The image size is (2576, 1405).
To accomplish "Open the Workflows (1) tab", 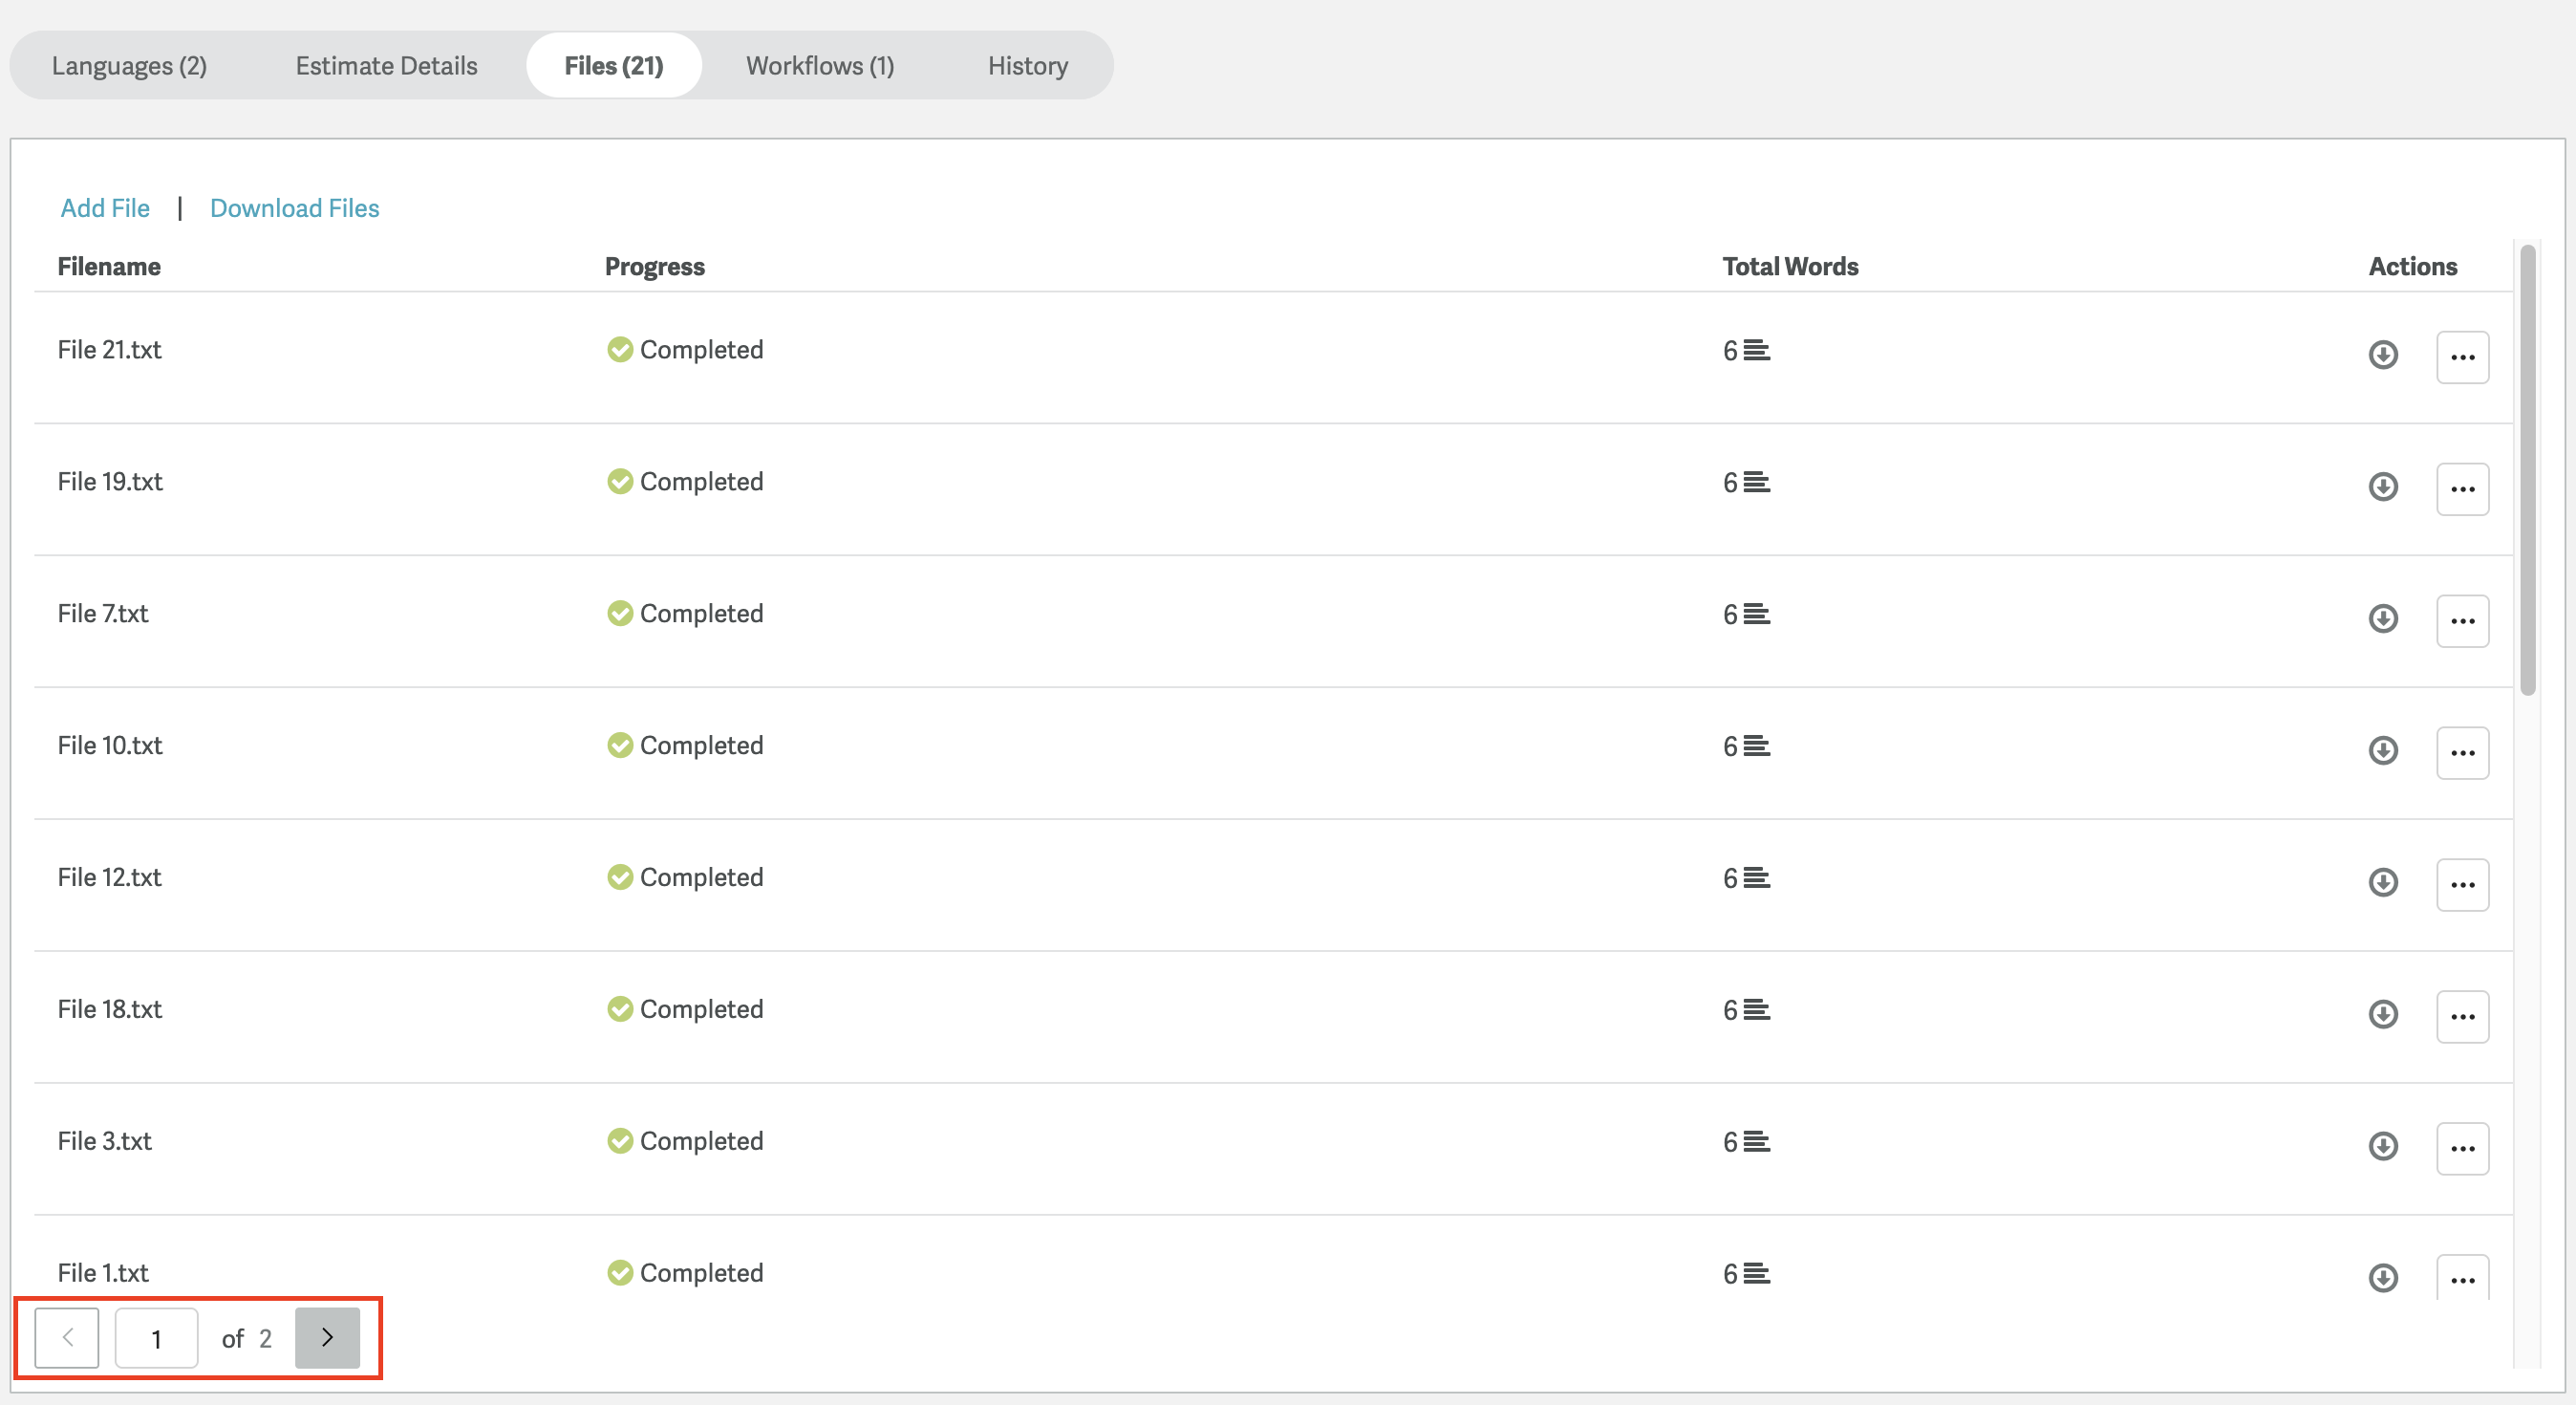I will pos(819,66).
